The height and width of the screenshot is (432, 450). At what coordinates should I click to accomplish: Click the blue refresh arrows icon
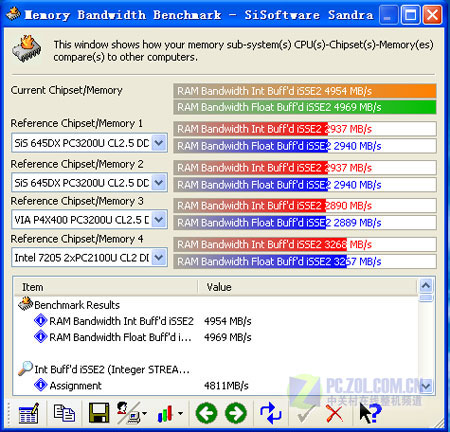pos(271,413)
